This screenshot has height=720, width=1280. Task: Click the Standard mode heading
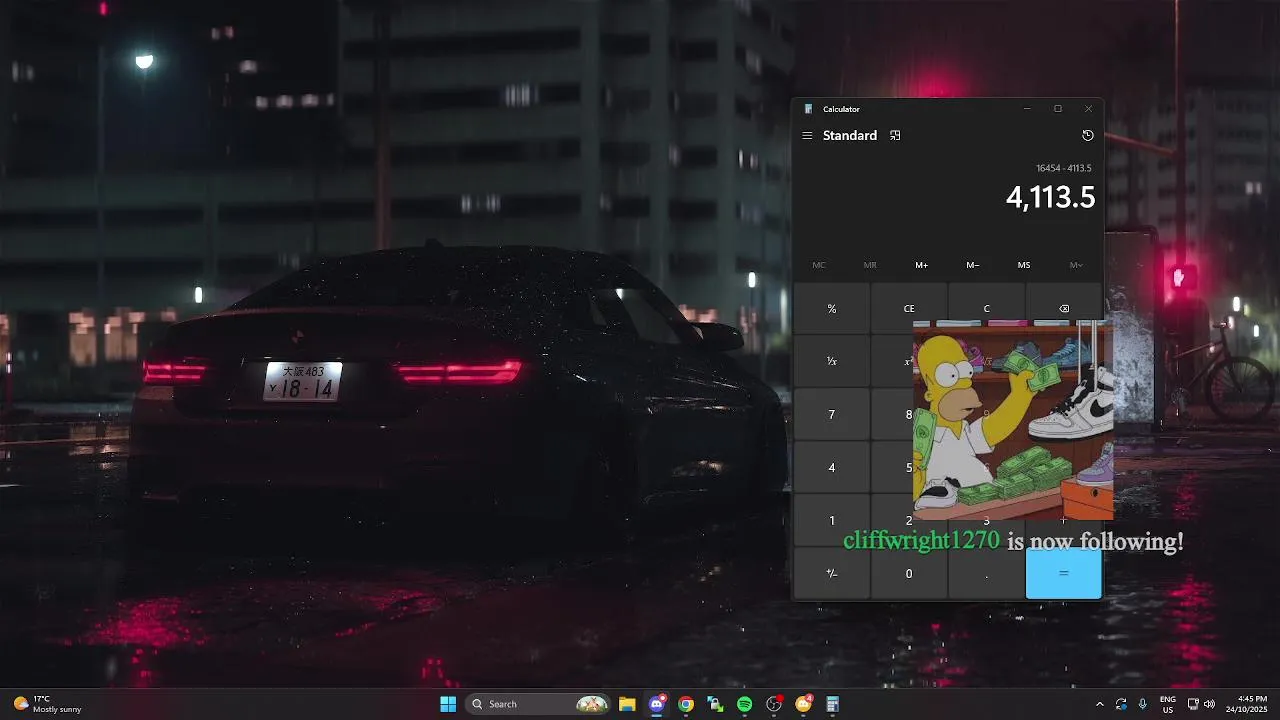[850, 135]
